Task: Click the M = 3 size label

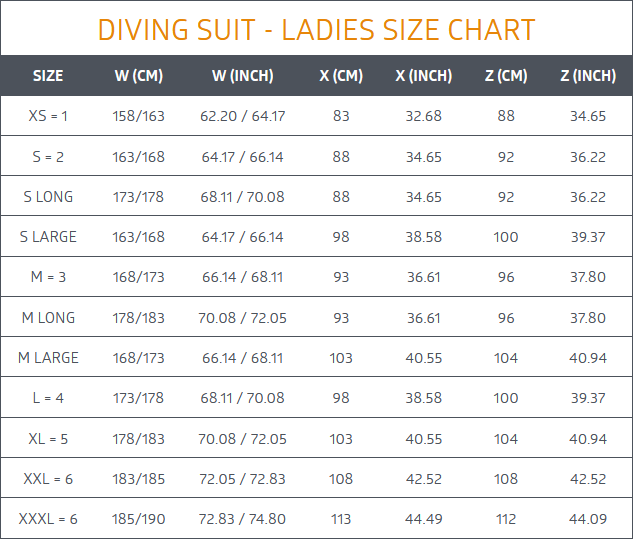Action: [x=48, y=277]
